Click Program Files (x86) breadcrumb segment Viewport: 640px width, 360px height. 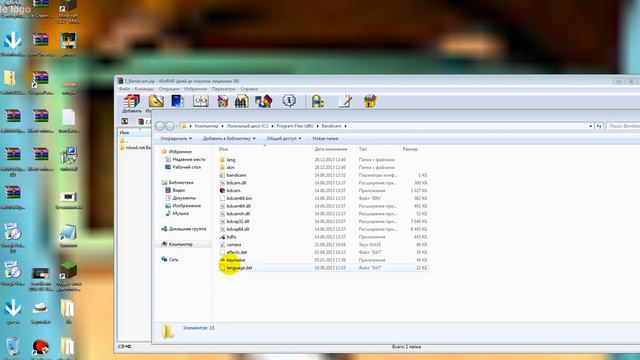(295, 126)
